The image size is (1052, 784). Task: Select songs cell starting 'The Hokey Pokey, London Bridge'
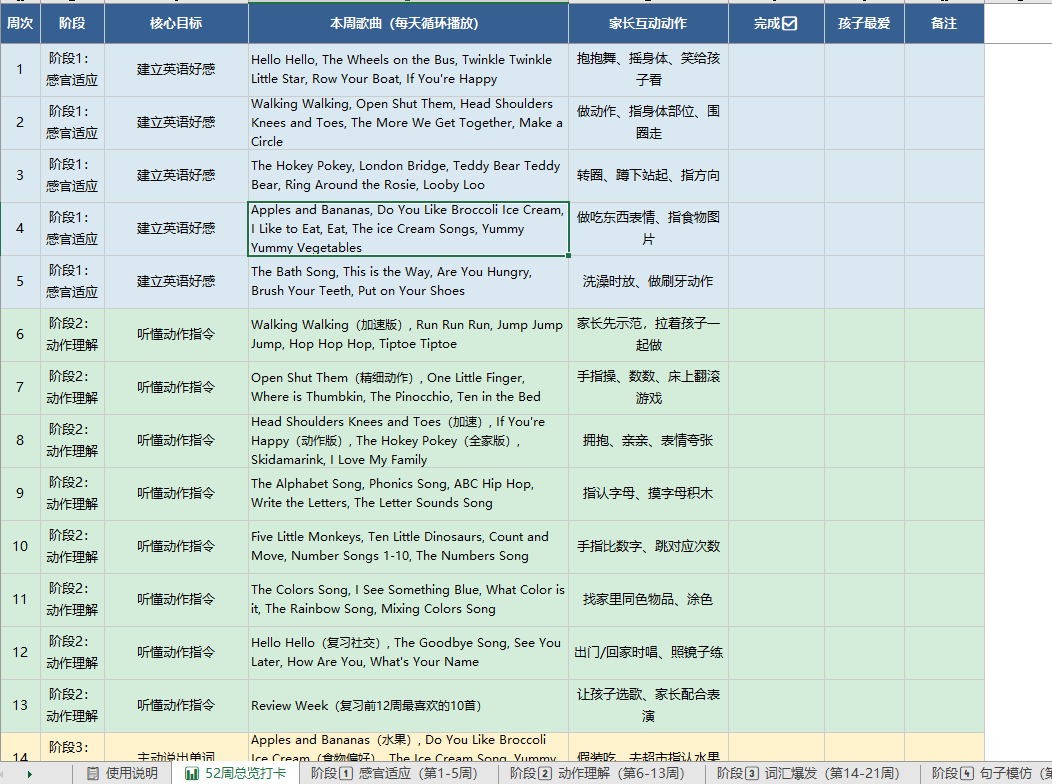(408, 176)
